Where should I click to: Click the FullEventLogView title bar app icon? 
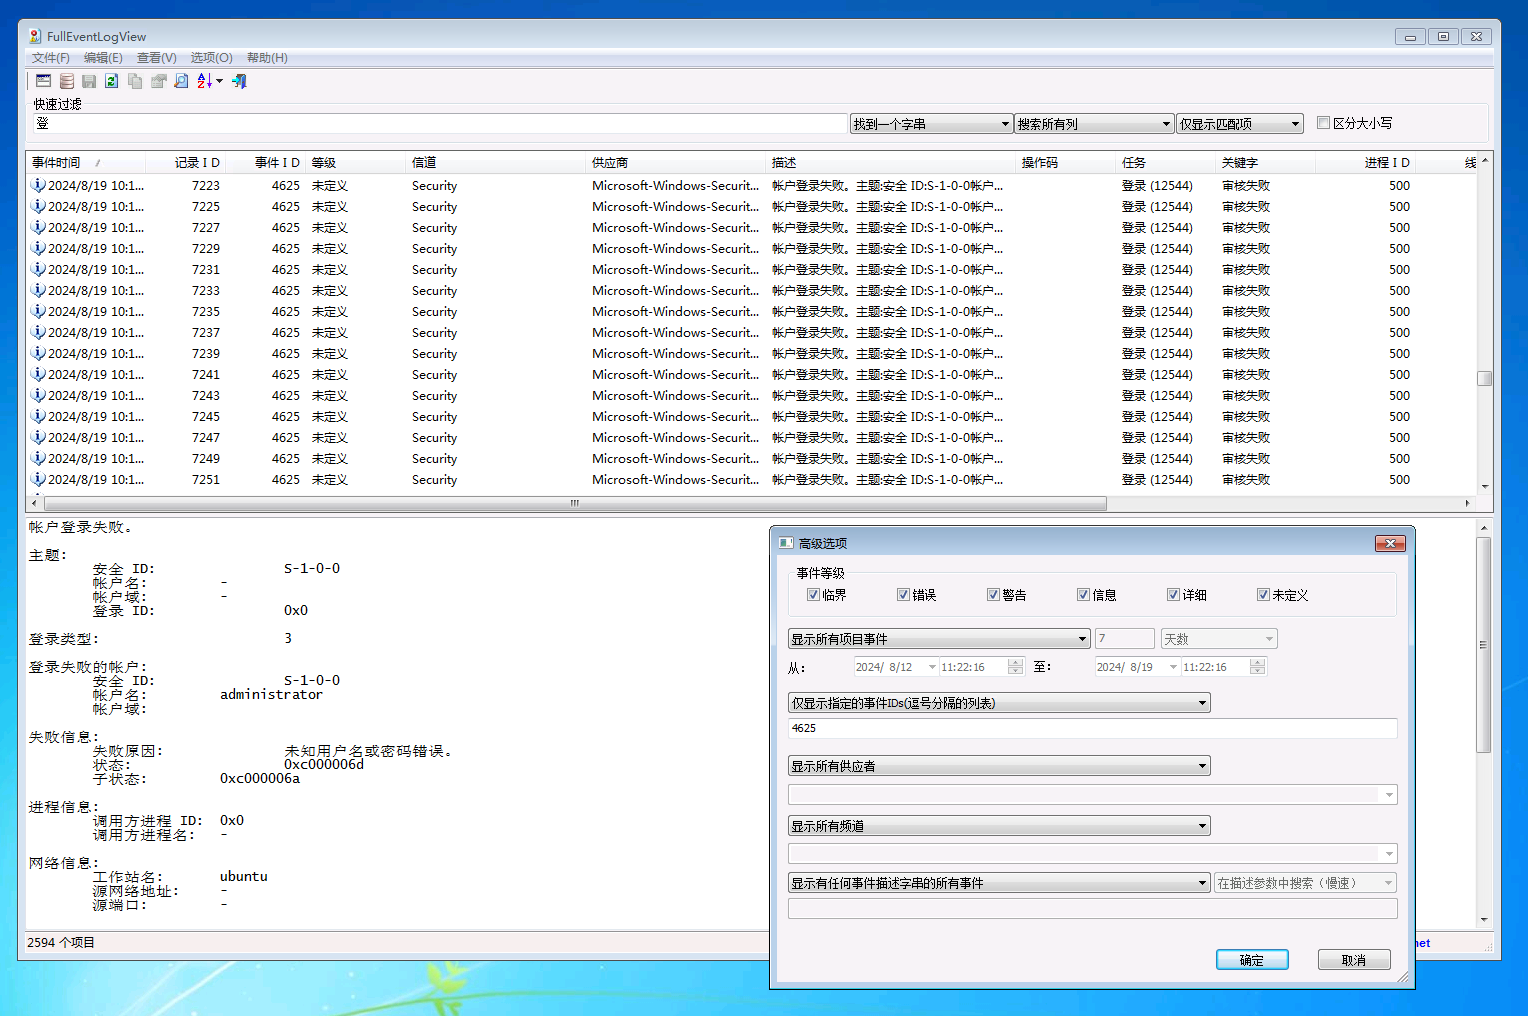point(35,36)
